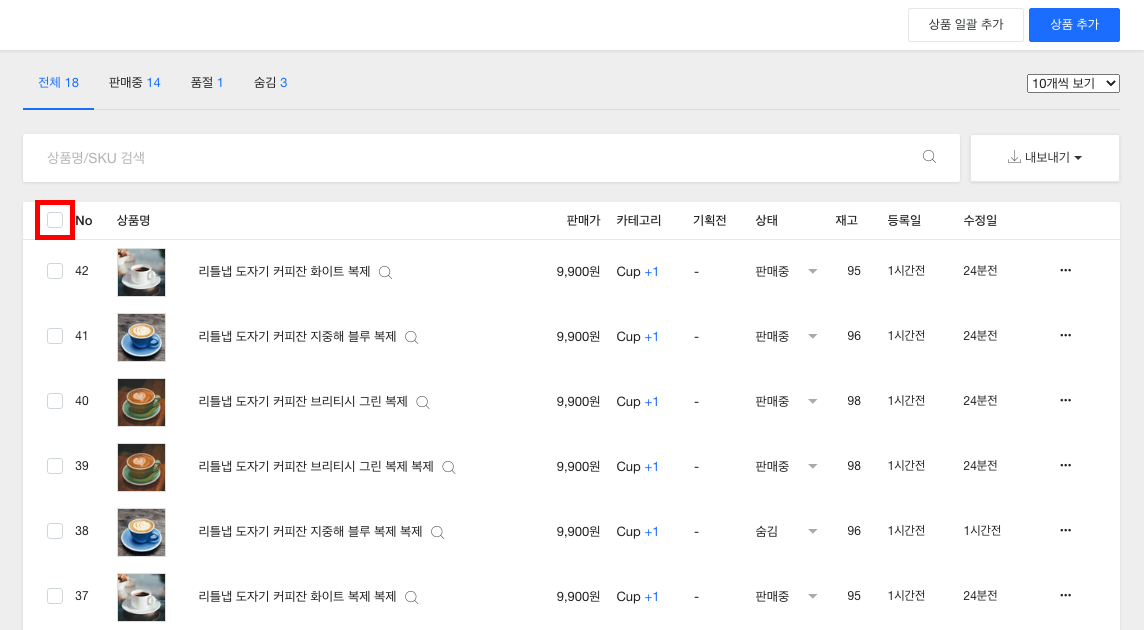Click thumbnail image of product 37
Image resolution: width=1144 pixels, height=630 pixels.
pyautogui.click(x=142, y=597)
